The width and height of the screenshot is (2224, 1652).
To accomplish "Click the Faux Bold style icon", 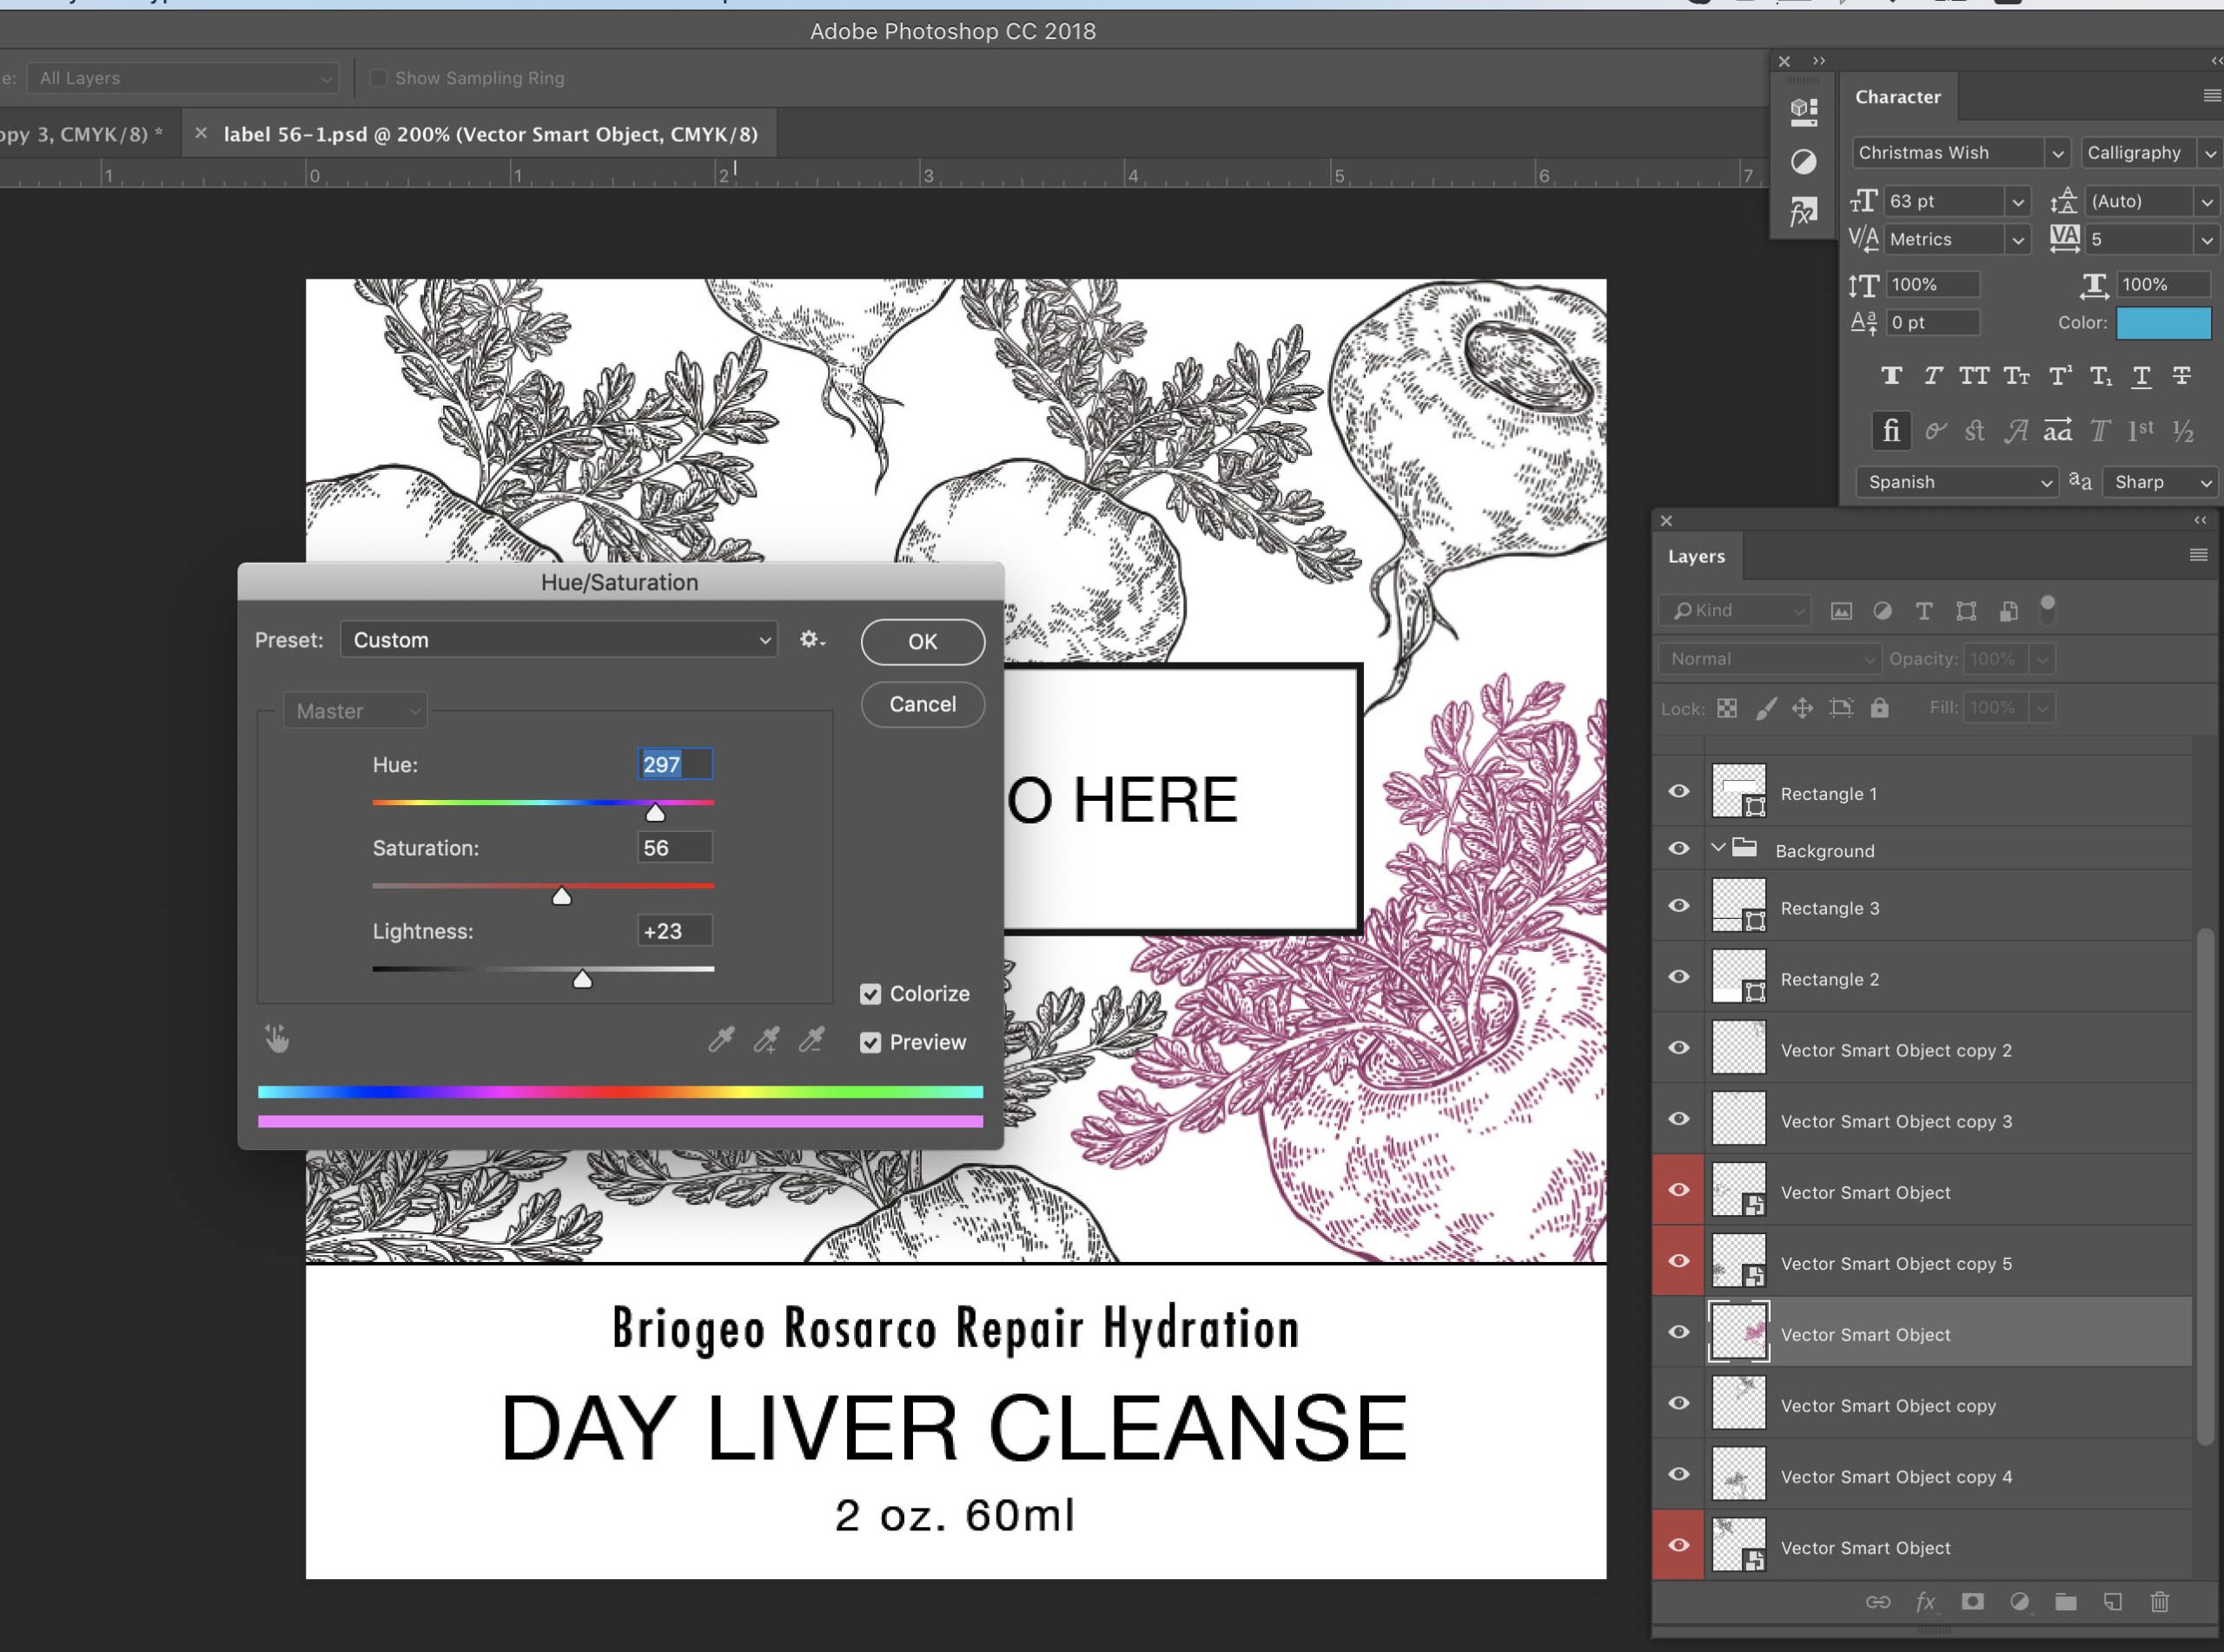I will click(x=1890, y=376).
